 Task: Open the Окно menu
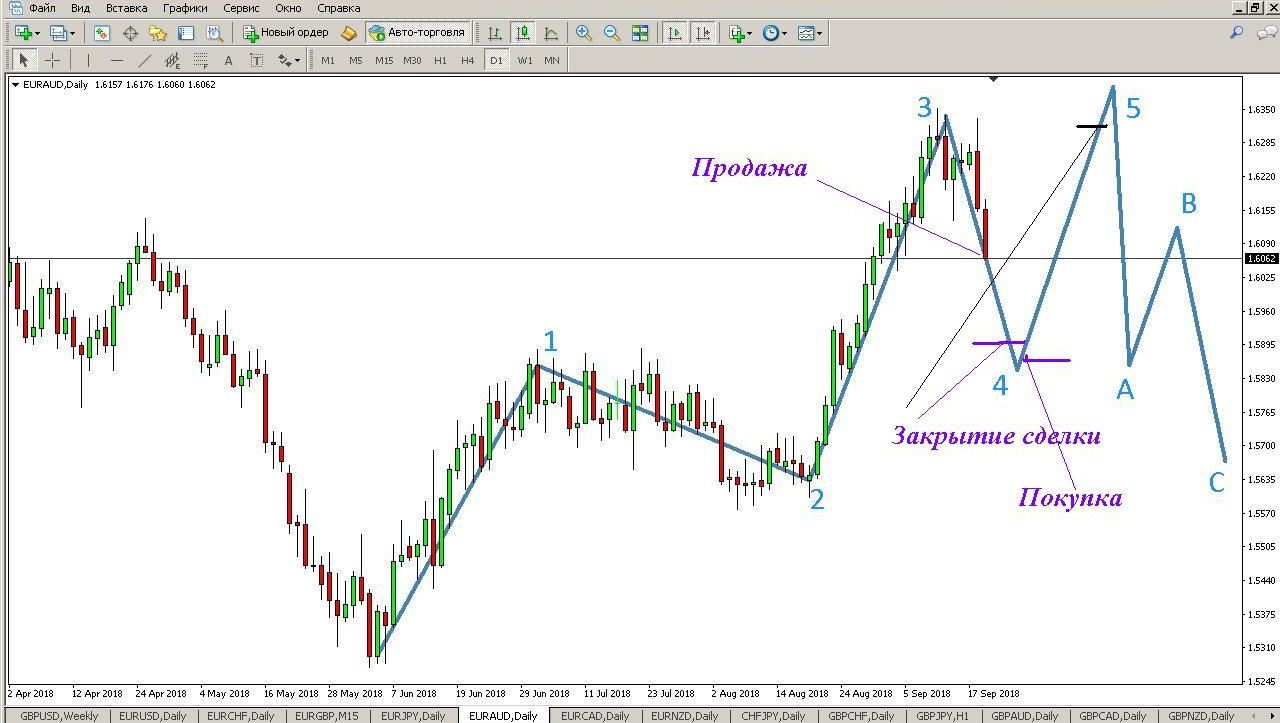click(288, 8)
